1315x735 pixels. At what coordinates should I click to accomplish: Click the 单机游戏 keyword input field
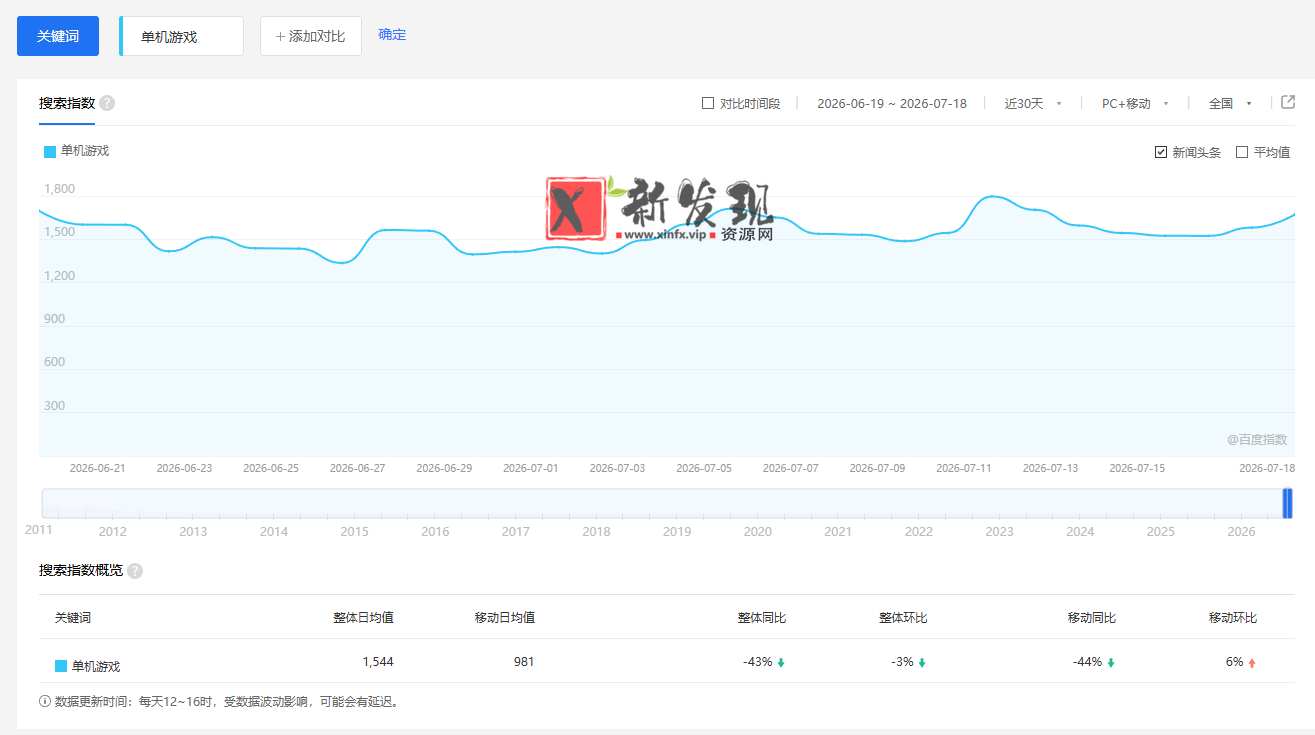tap(182, 36)
